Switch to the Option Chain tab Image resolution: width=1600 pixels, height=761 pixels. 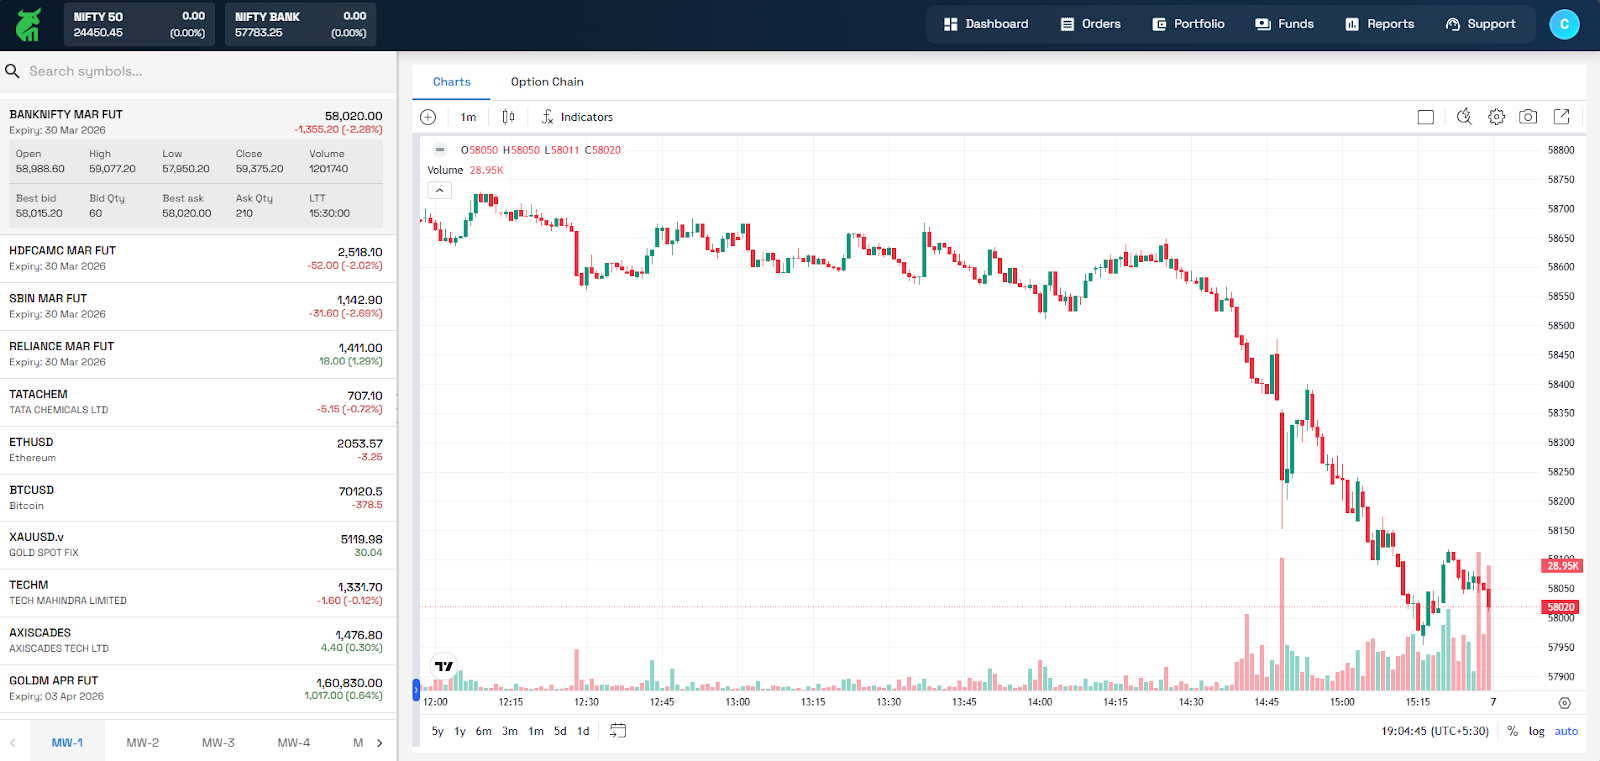tap(547, 82)
